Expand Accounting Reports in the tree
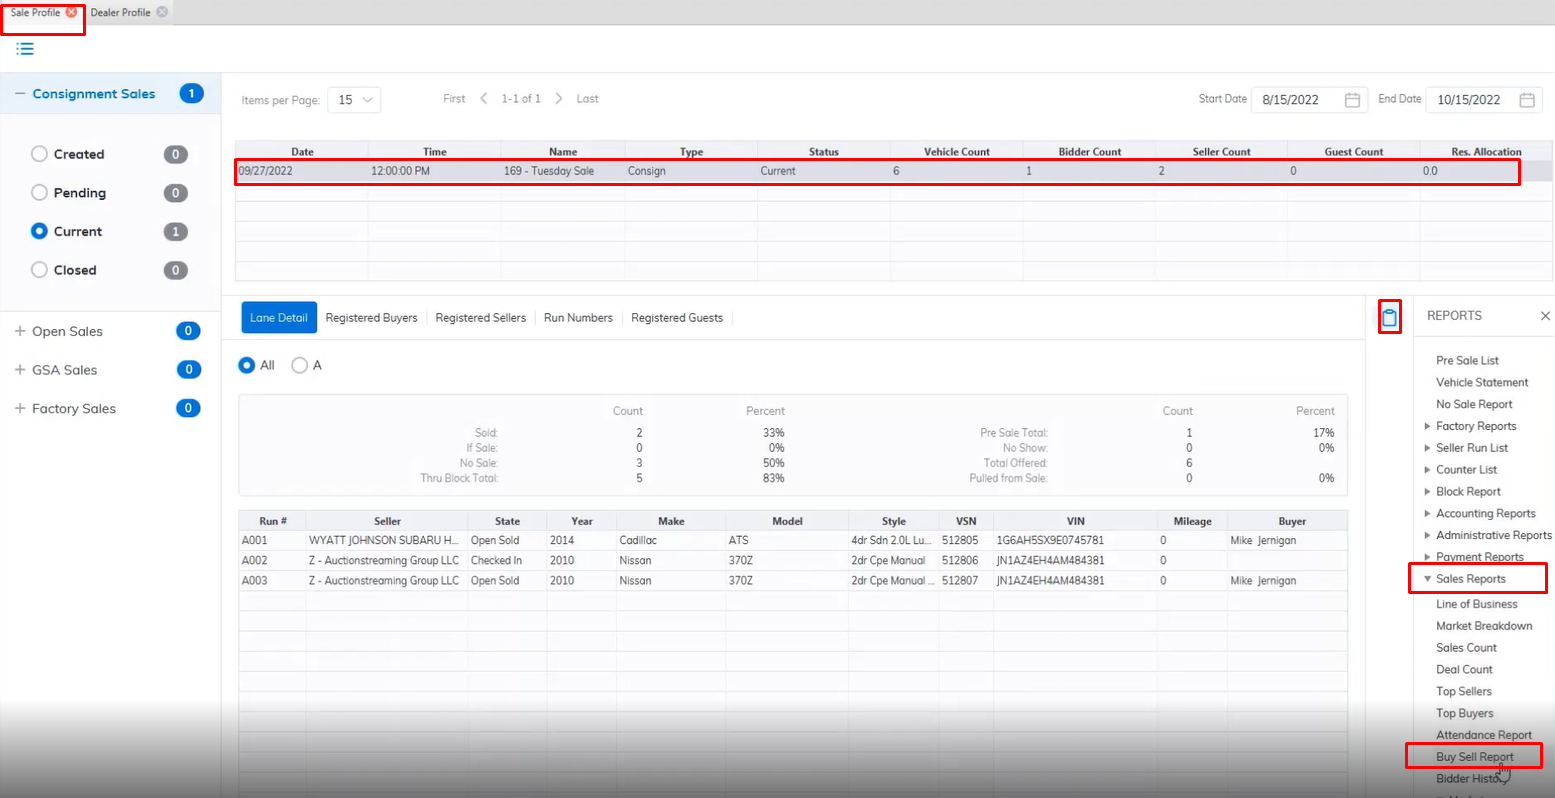Viewport: 1555px width, 798px height. [x=1427, y=513]
